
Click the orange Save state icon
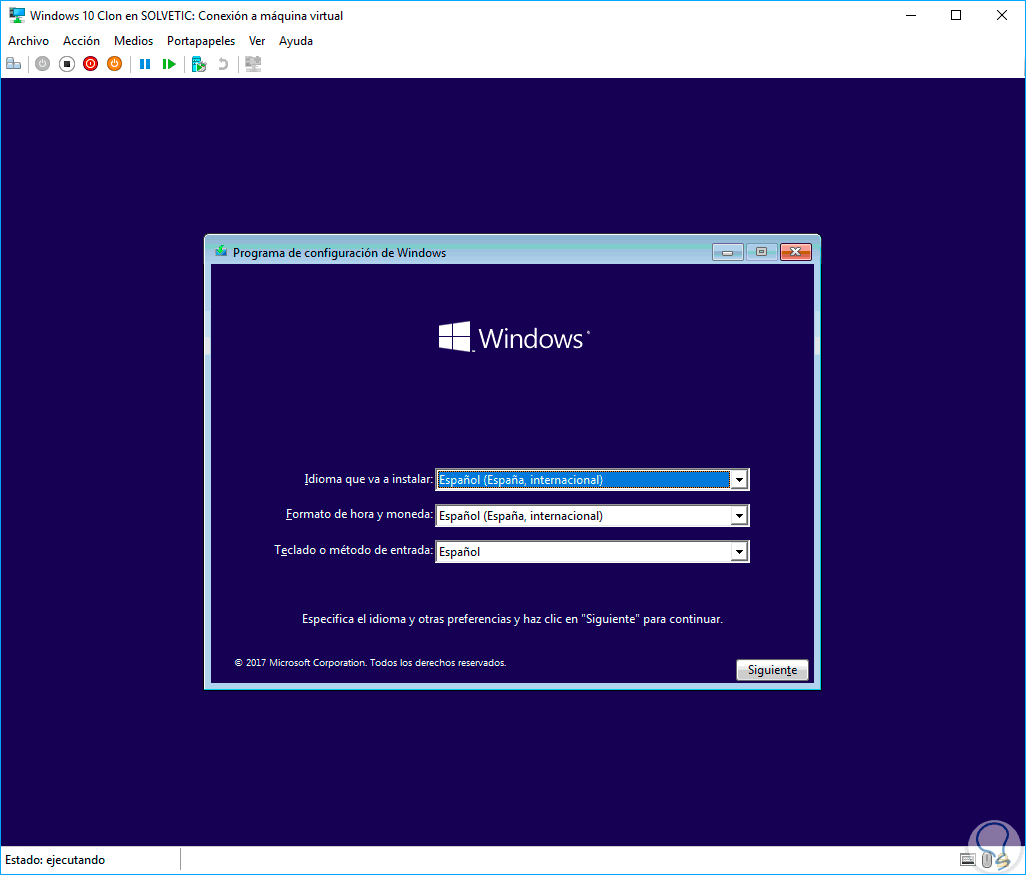[115, 64]
